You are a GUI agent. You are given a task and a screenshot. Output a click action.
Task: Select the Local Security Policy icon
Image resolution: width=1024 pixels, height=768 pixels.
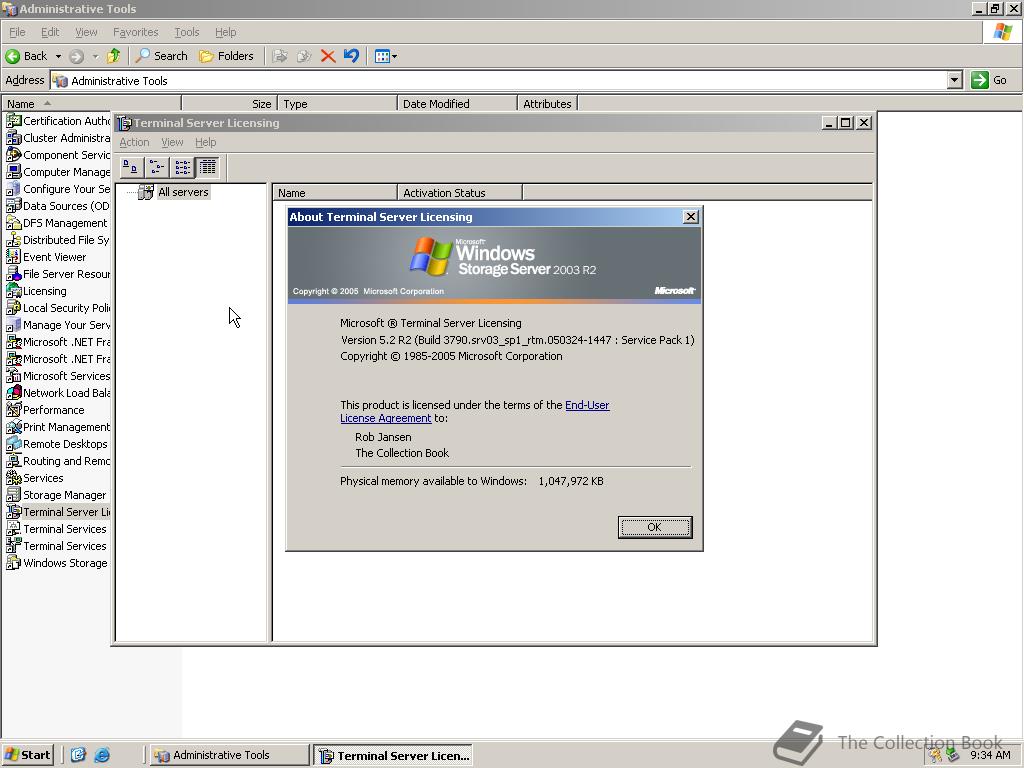14,308
